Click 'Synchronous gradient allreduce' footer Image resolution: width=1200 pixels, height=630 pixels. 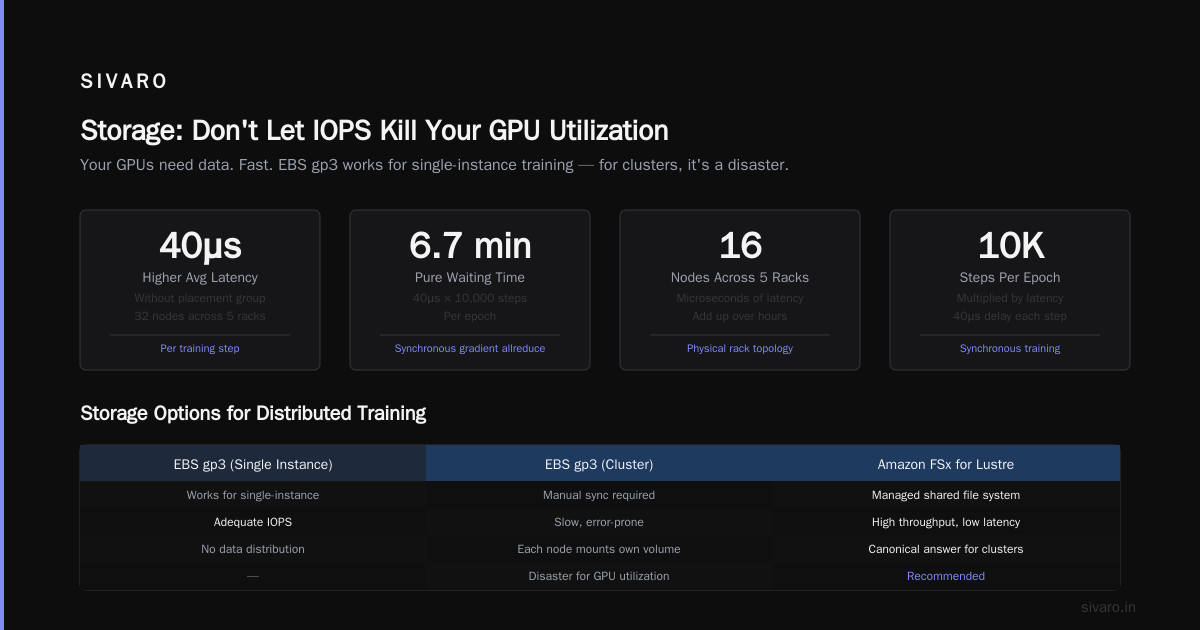point(470,349)
